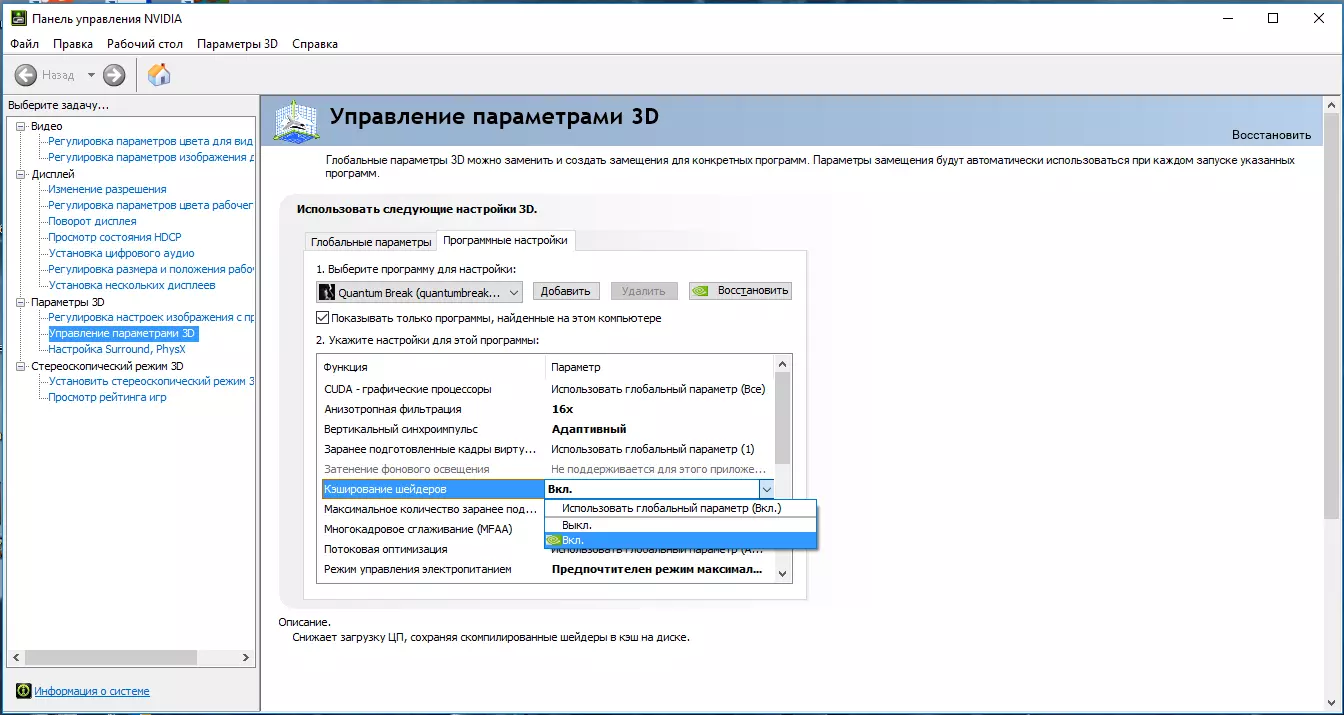The height and width of the screenshot is (715, 1344).
Task: Collapse the Стереоскопический режим 3D tree node
Action: [21, 366]
